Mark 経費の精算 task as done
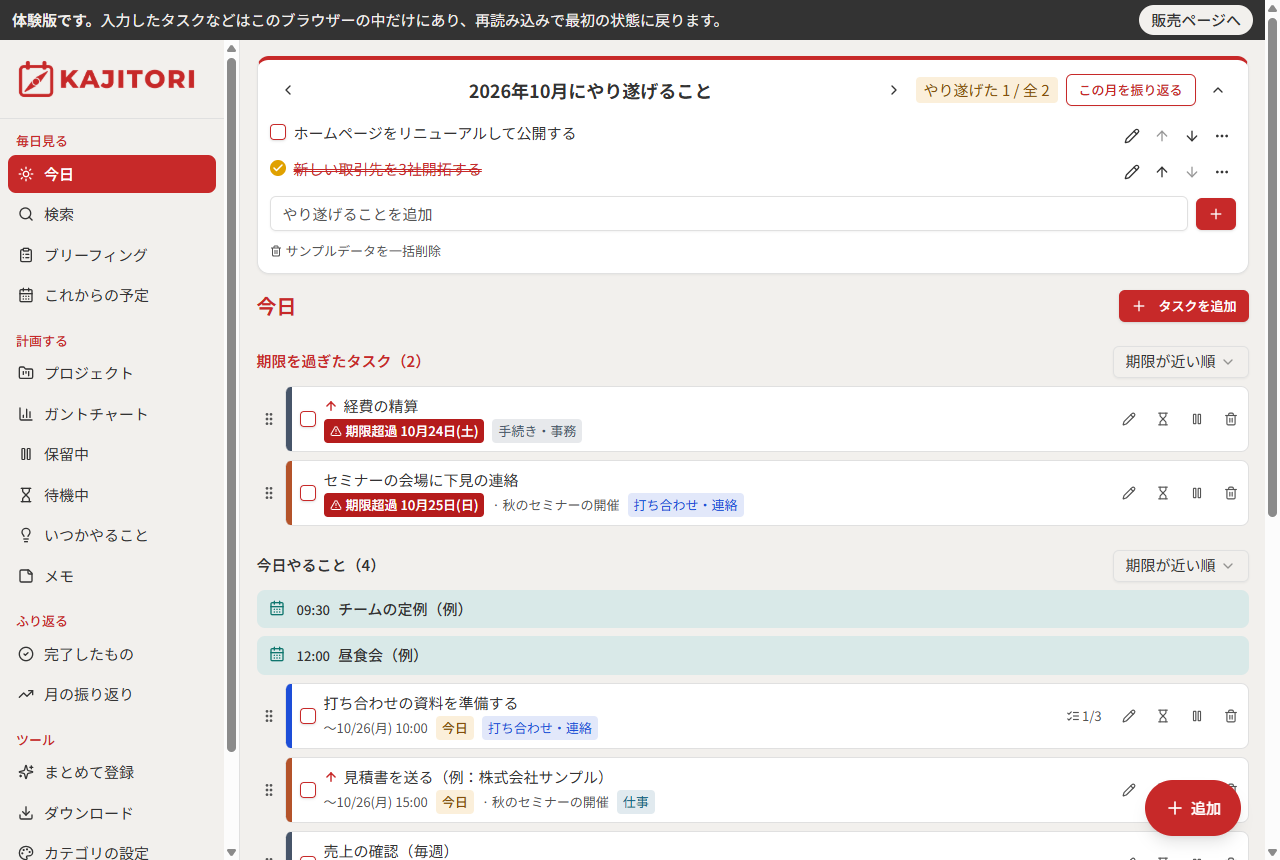Screen dimensions: 1280x860 (x=308, y=419)
